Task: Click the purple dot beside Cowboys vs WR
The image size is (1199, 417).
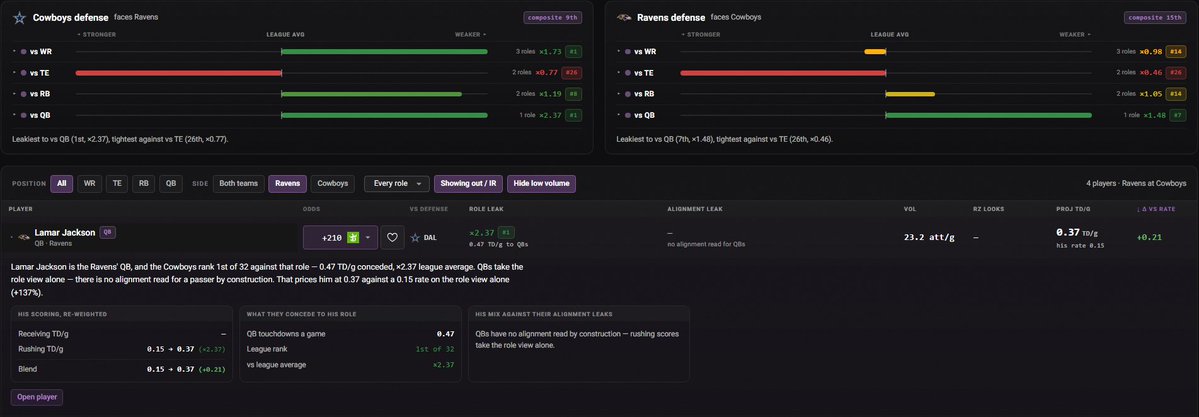Action: pyautogui.click(x=24, y=51)
